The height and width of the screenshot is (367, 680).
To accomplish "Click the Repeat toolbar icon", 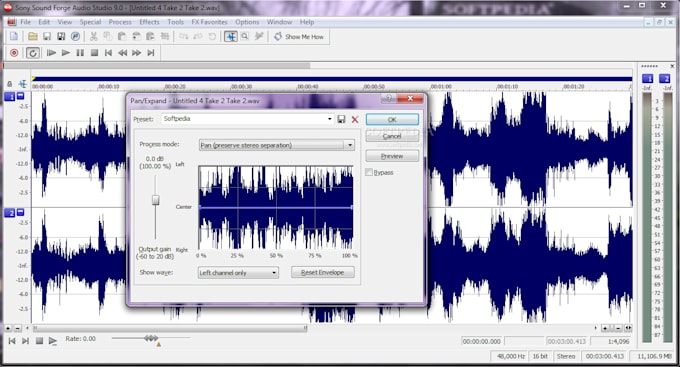I will [x=212, y=37].
